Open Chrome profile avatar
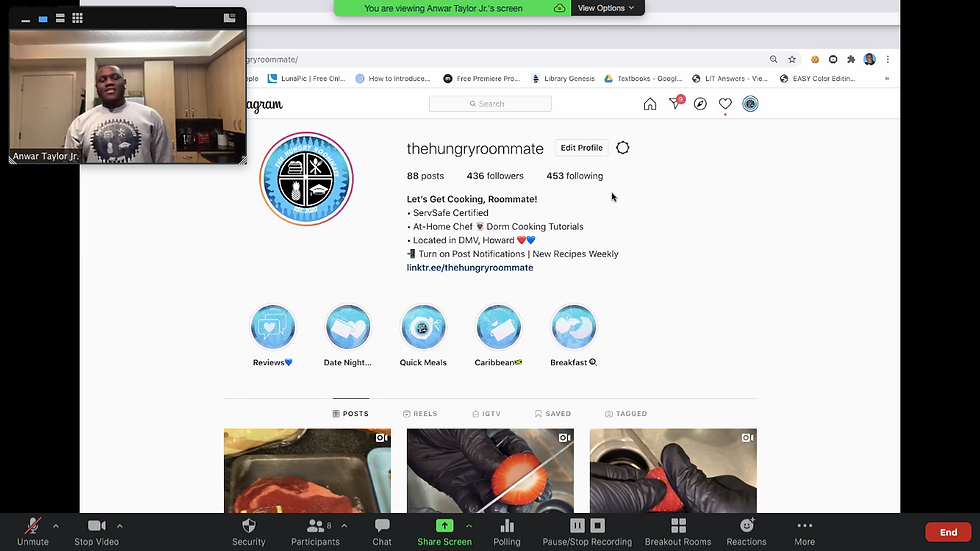 [x=869, y=59]
